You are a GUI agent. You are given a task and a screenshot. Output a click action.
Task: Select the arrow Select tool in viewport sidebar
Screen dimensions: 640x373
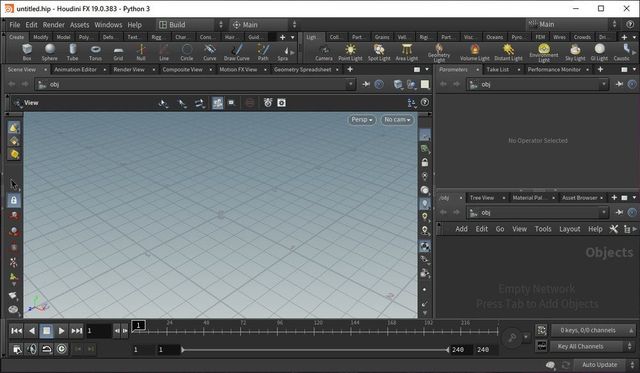[13, 184]
